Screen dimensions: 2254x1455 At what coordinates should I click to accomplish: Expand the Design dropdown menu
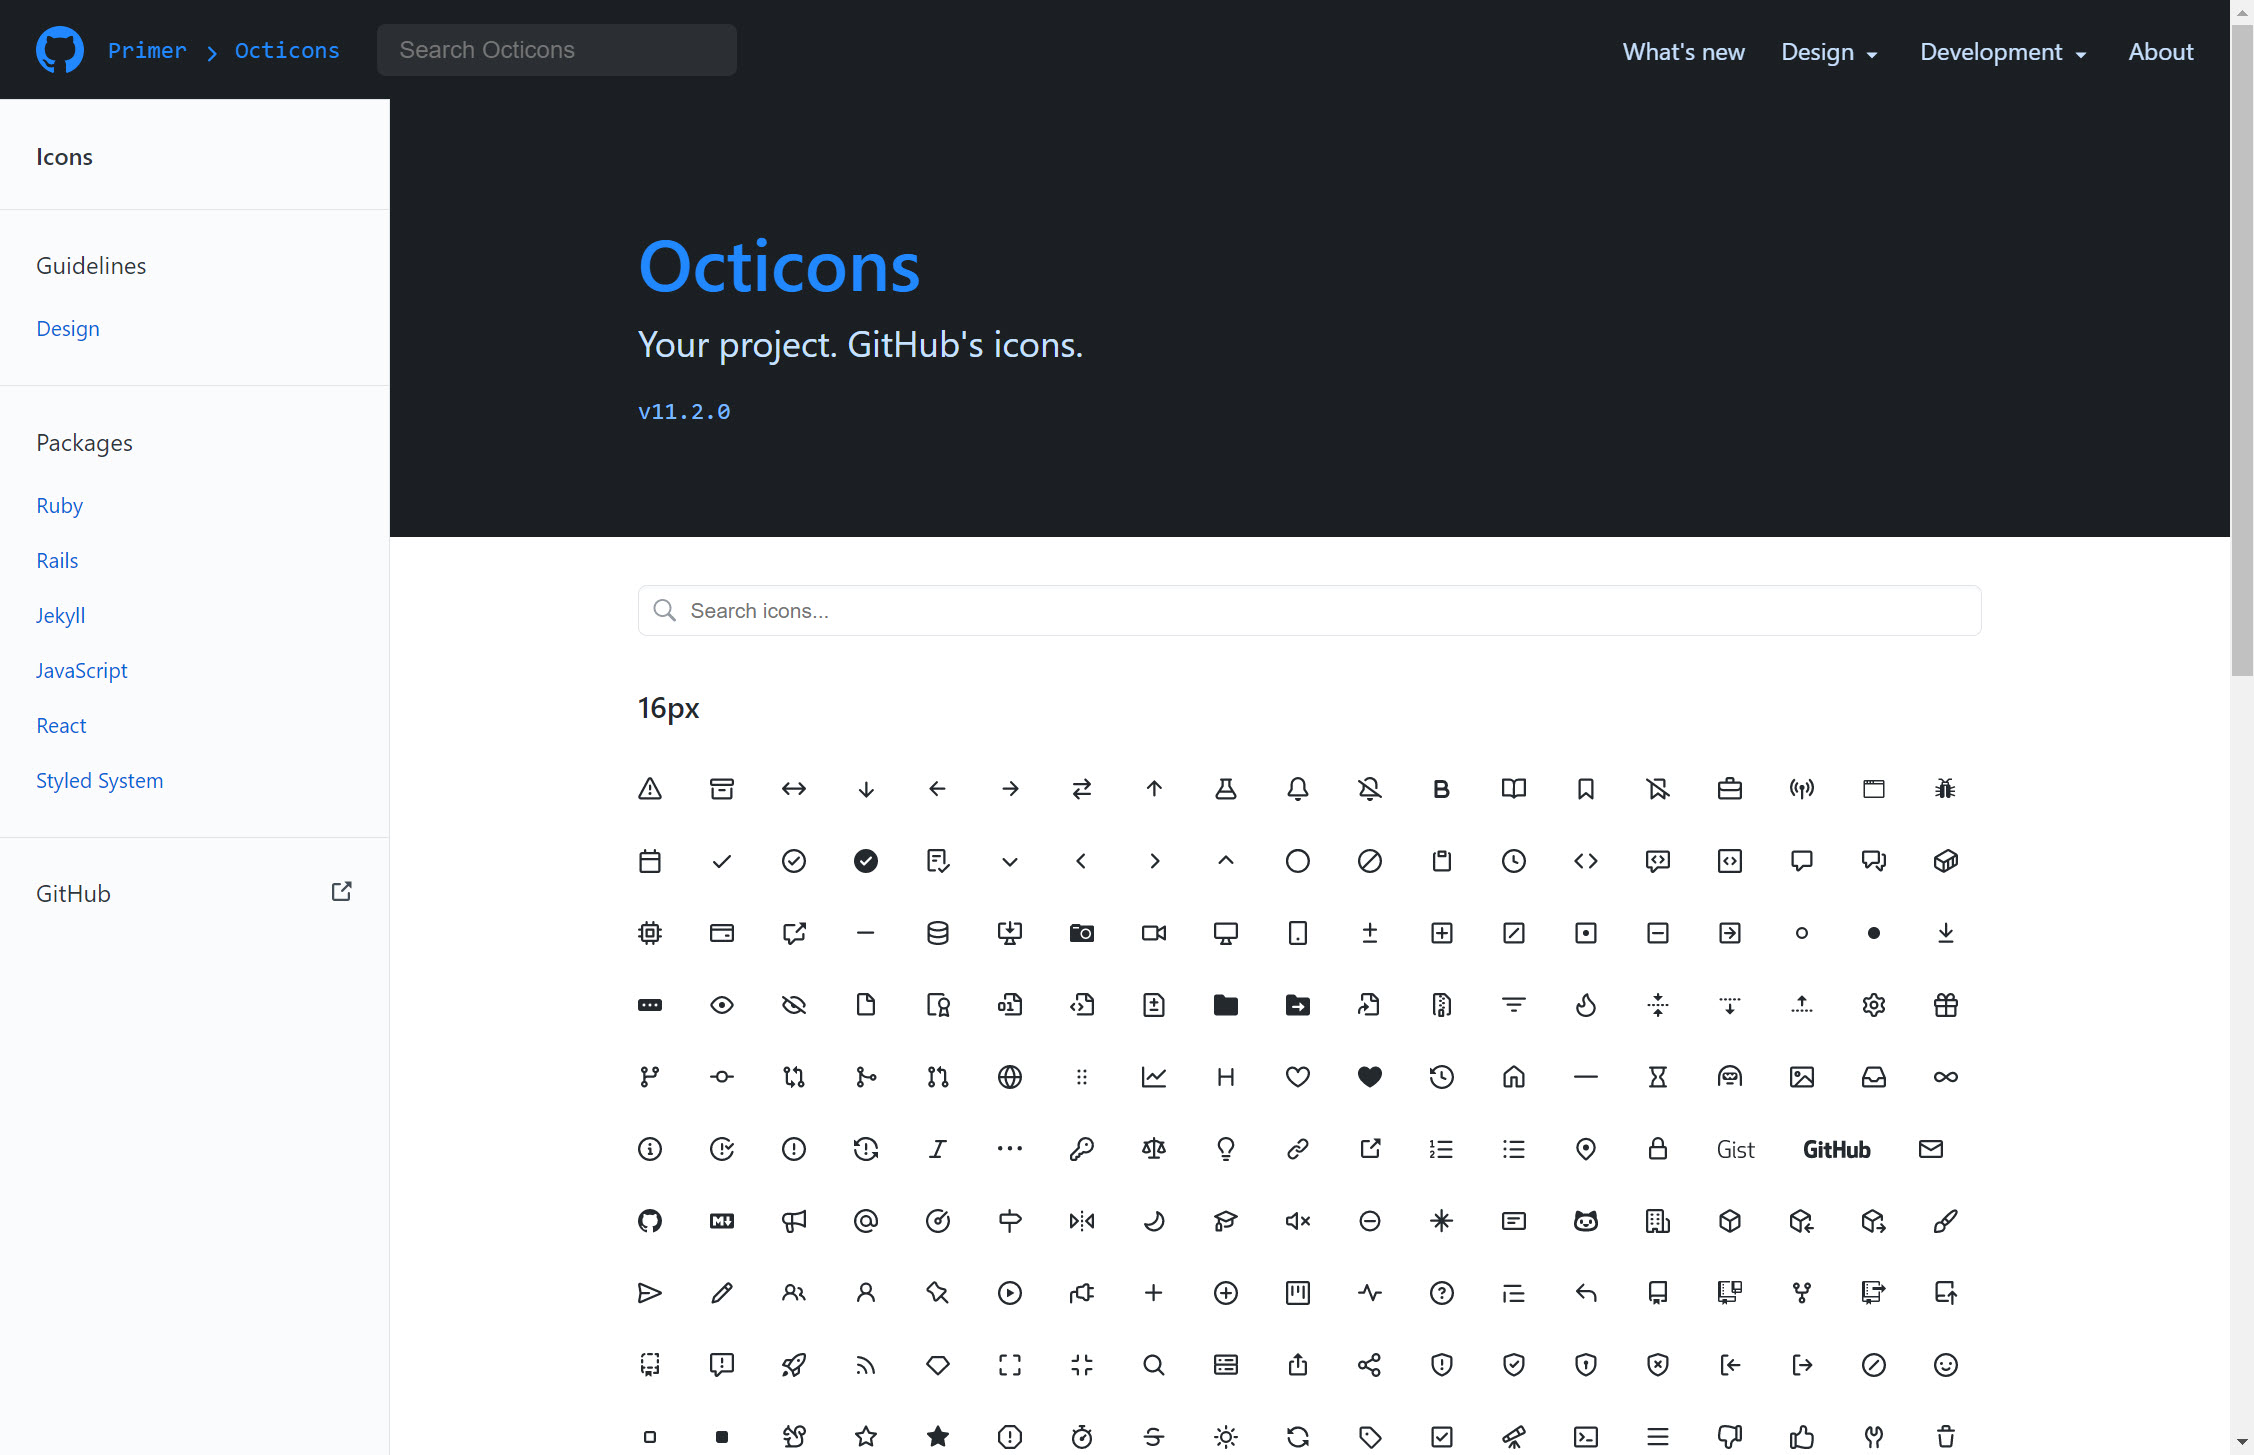click(x=1829, y=52)
